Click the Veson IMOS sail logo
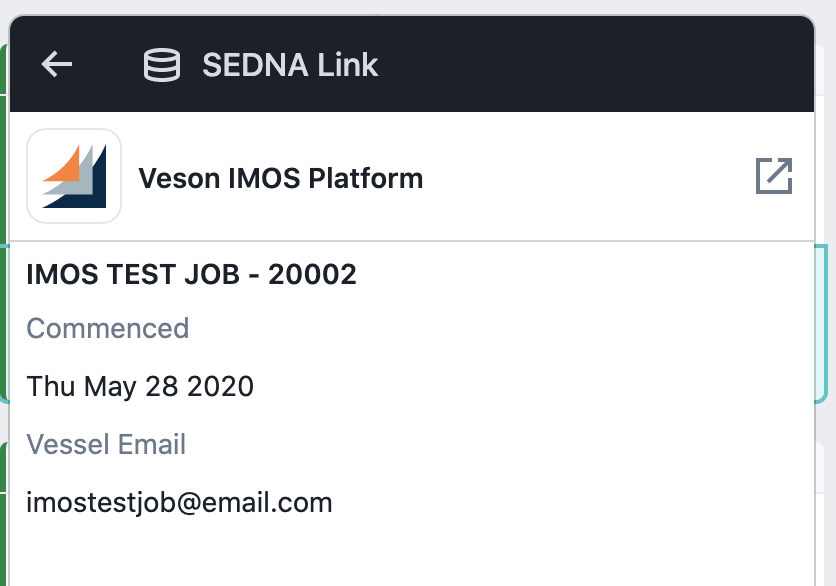The height and width of the screenshot is (586, 836). (74, 176)
